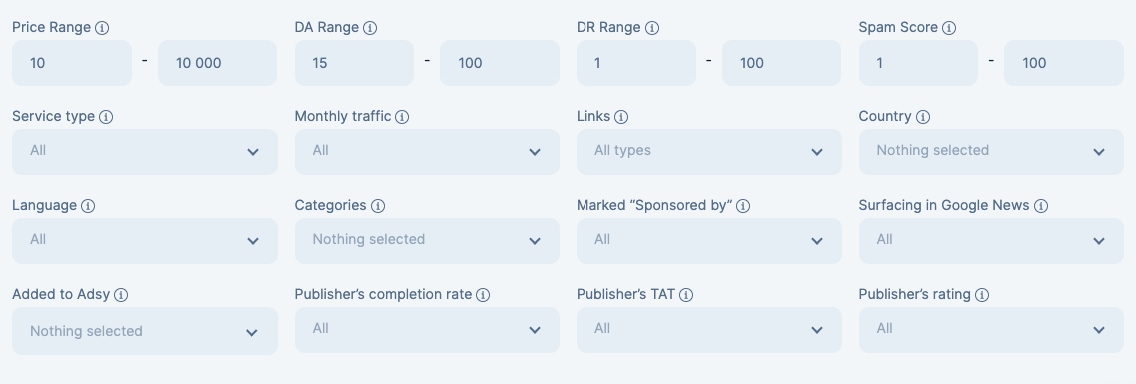Image resolution: width=1136 pixels, height=384 pixels.
Task: Click the info icon next to Publisher's completion rate
Action: pyautogui.click(x=483, y=296)
